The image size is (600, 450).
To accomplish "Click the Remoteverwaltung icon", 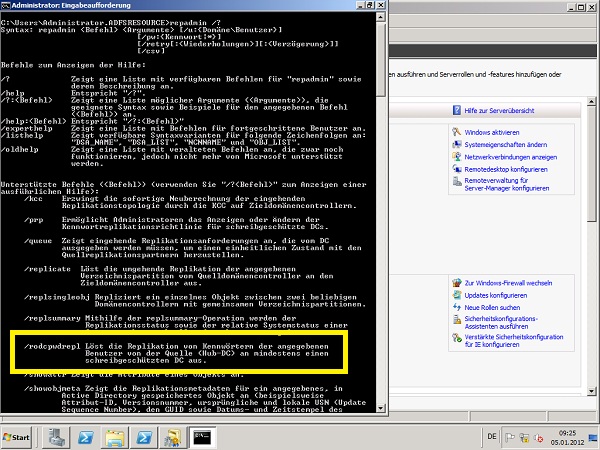I will tap(457, 181).
